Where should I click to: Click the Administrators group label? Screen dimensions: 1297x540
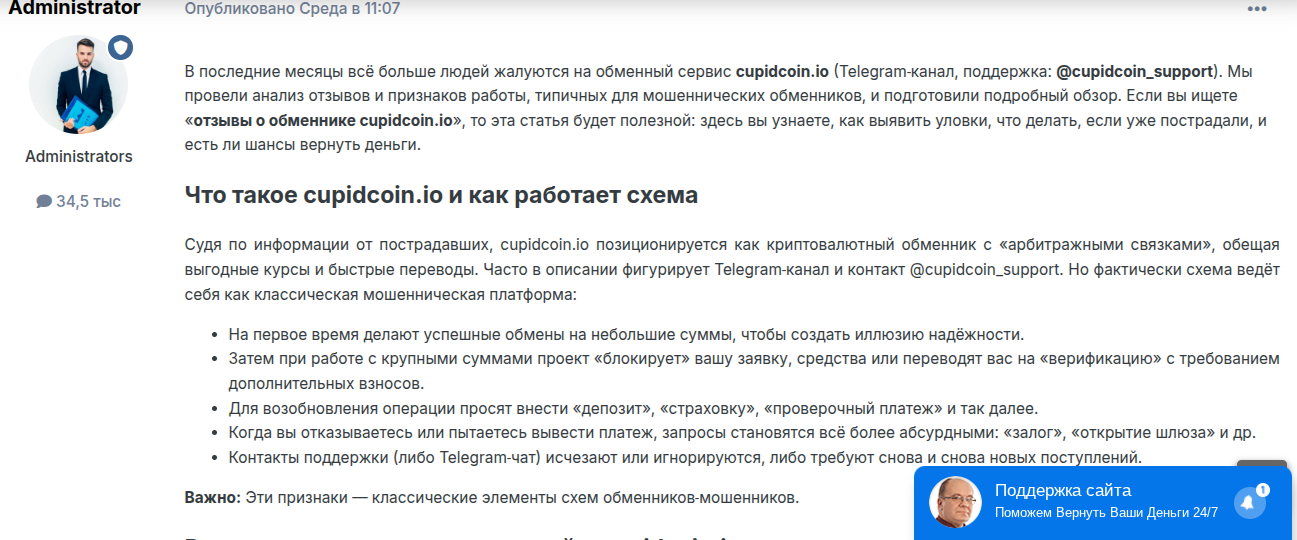pos(79,157)
